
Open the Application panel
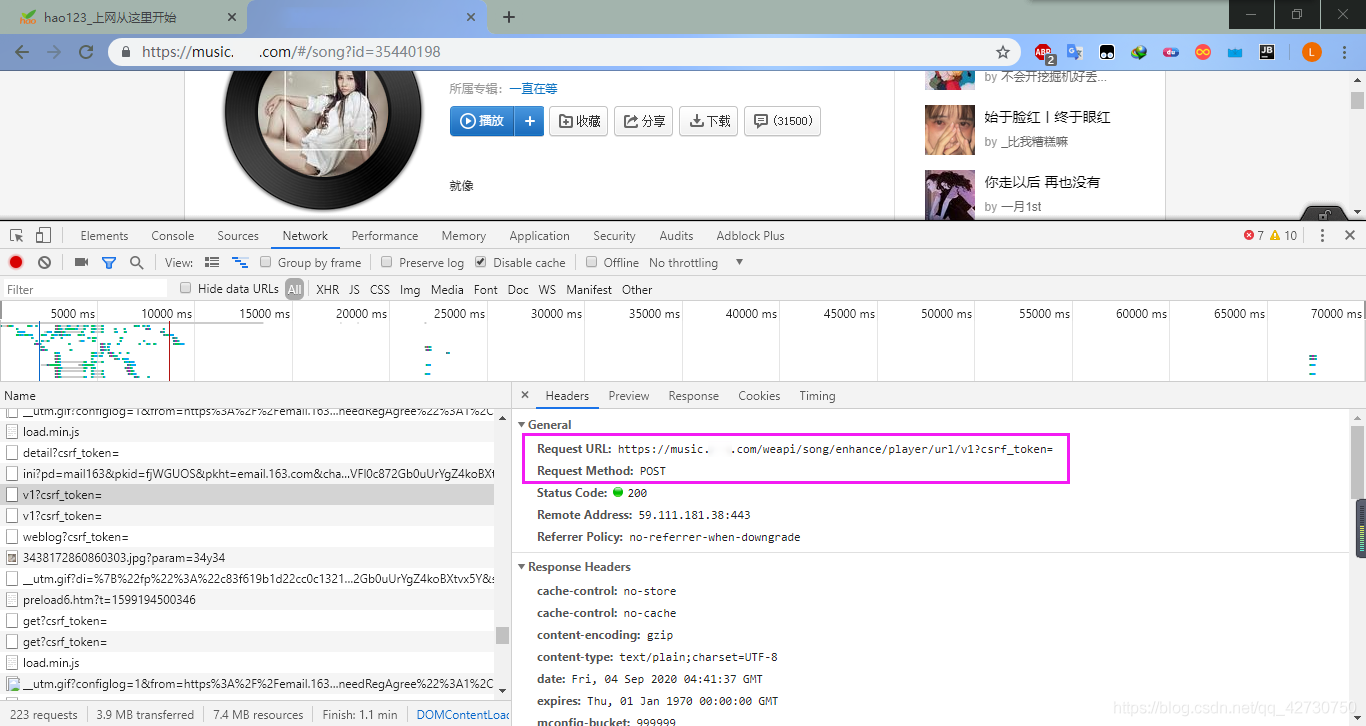pyautogui.click(x=539, y=236)
